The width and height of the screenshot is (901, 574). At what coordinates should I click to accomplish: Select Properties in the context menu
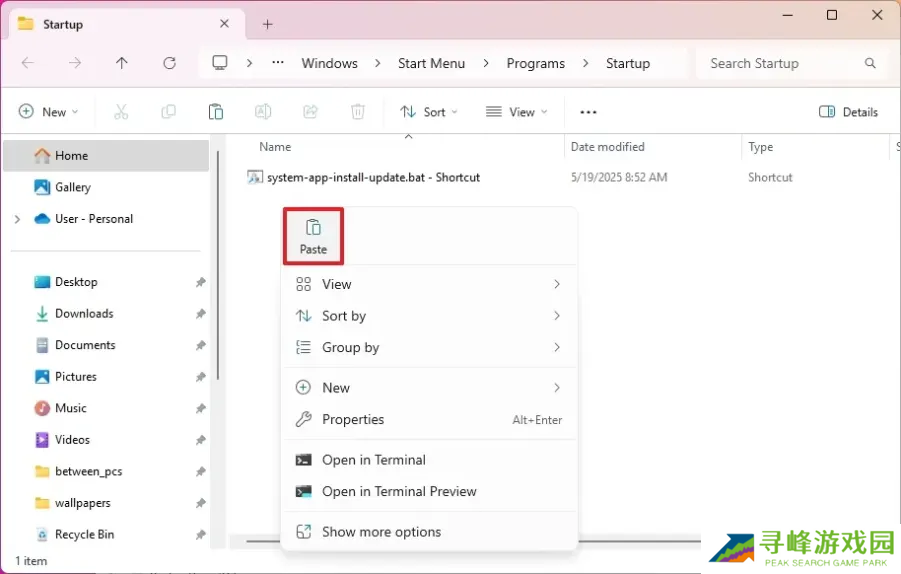click(x=353, y=420)
